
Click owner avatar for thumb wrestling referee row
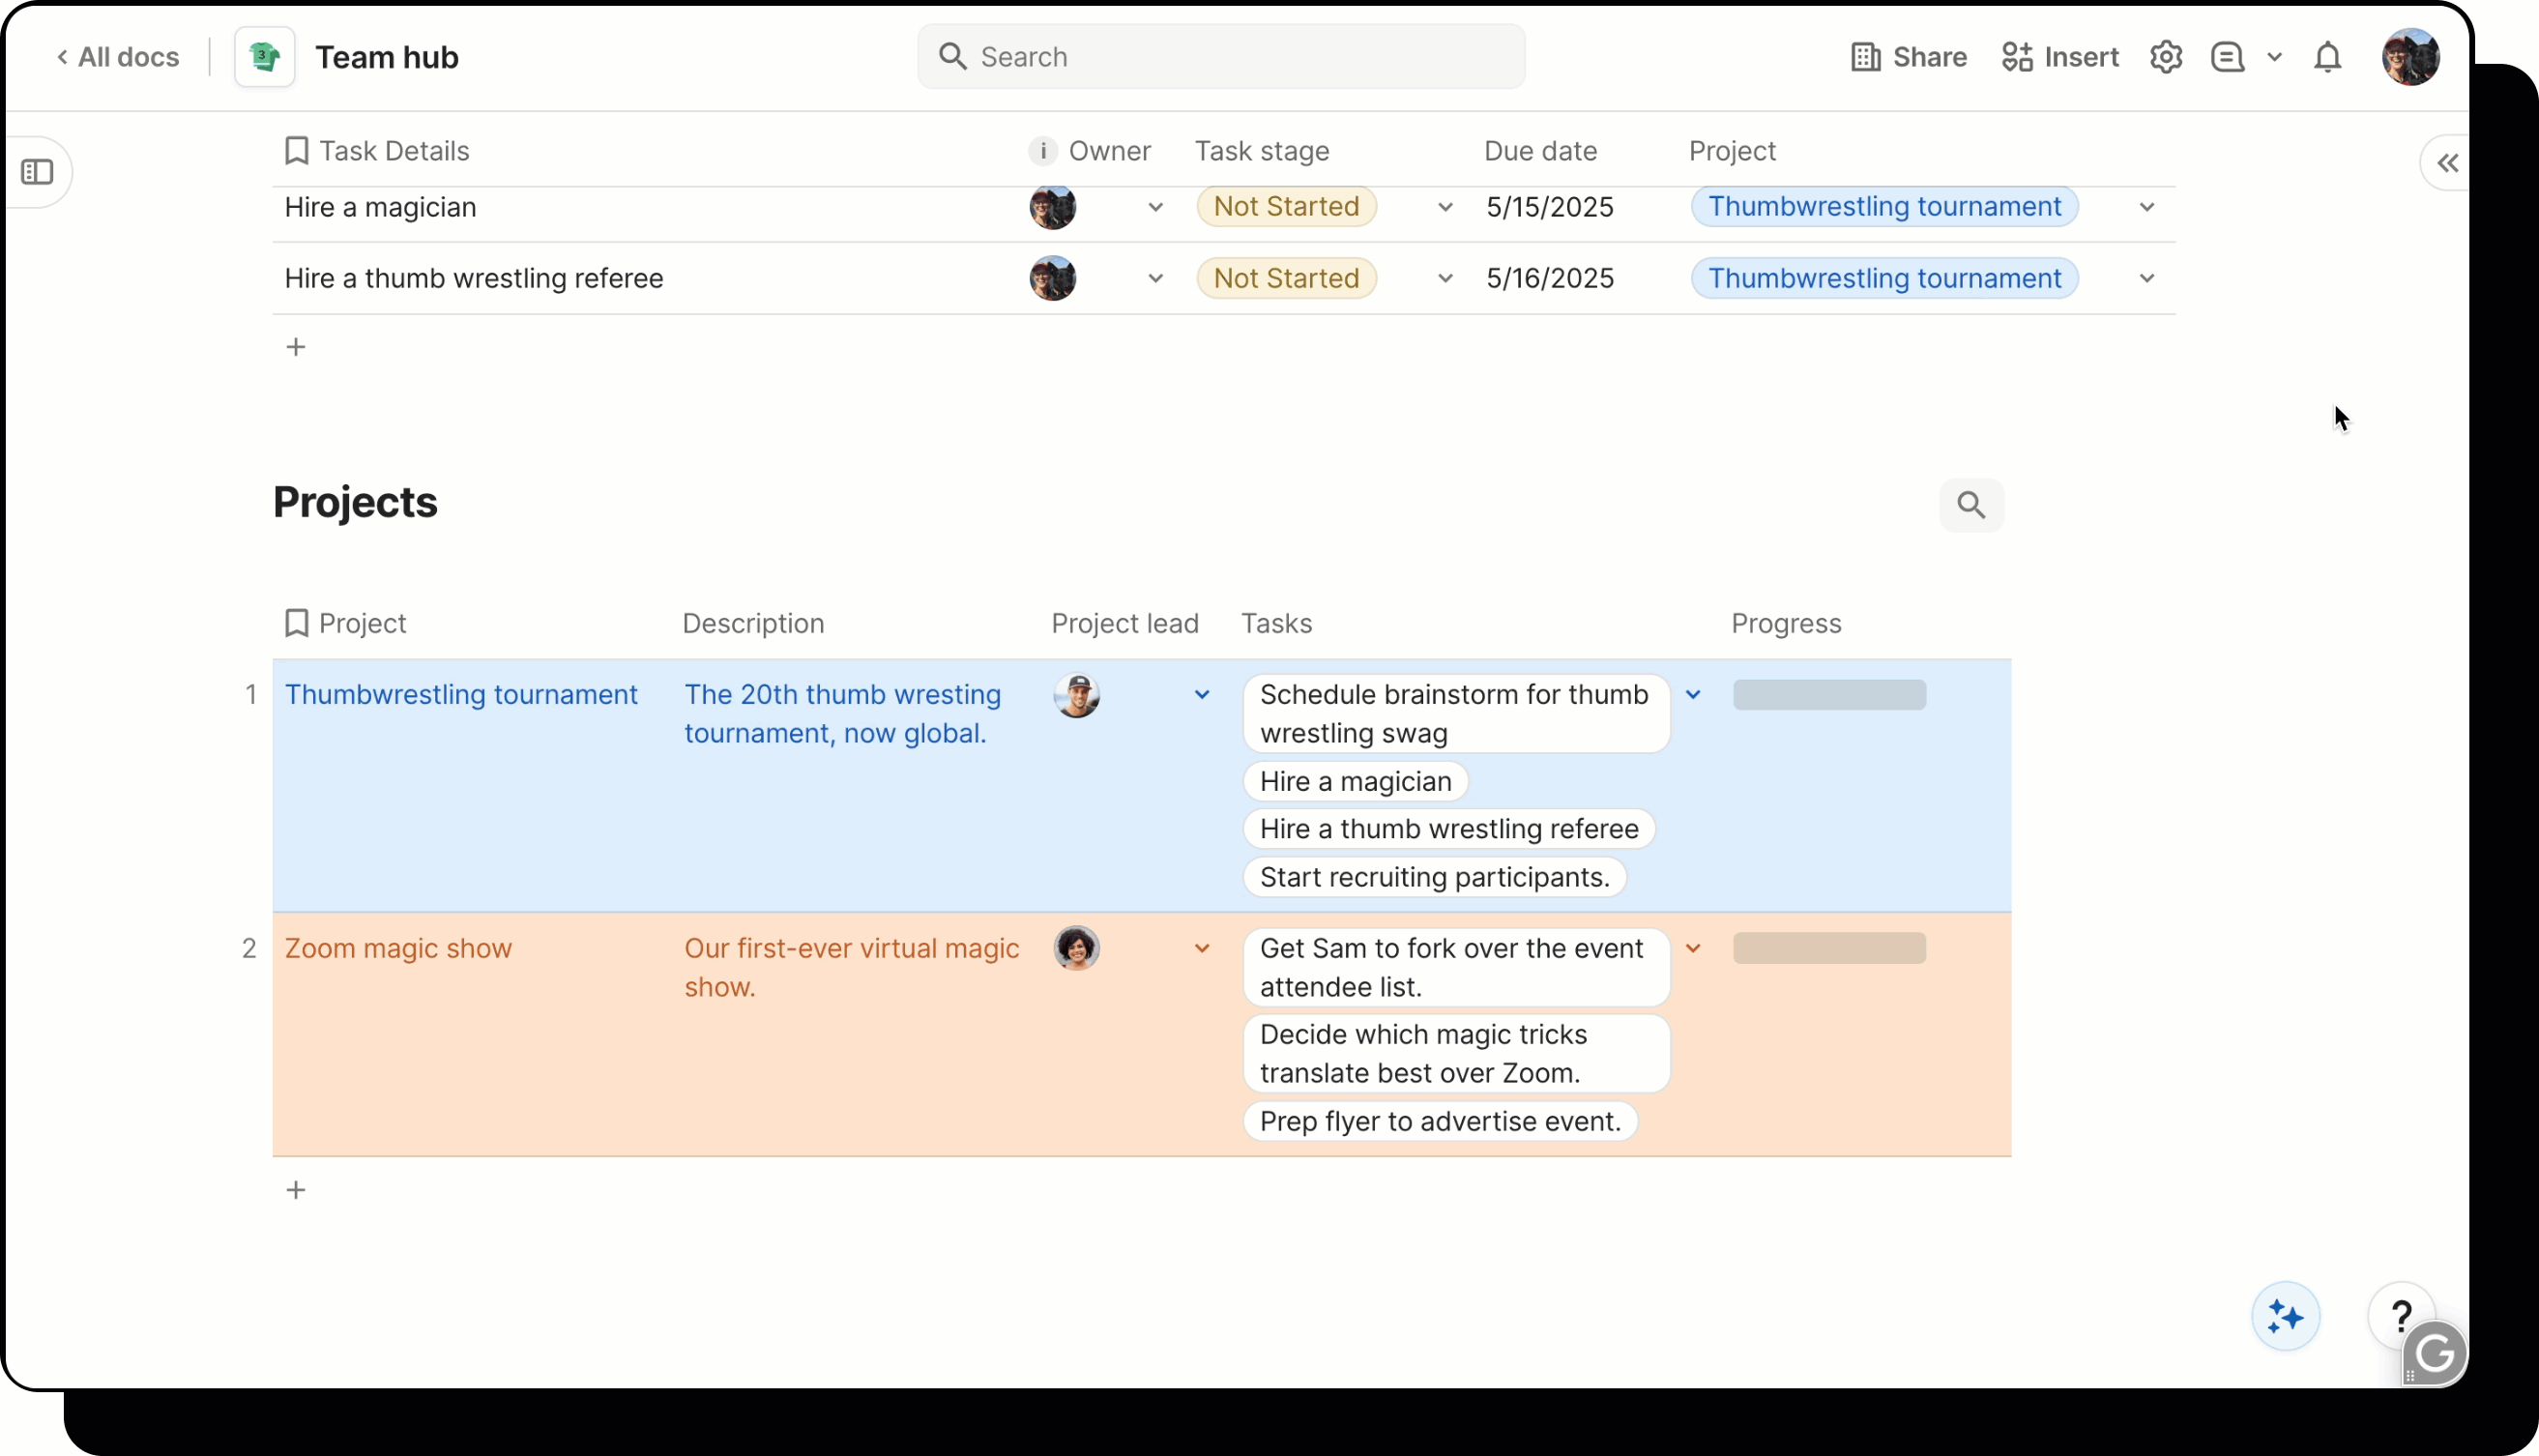[1053, 278]
